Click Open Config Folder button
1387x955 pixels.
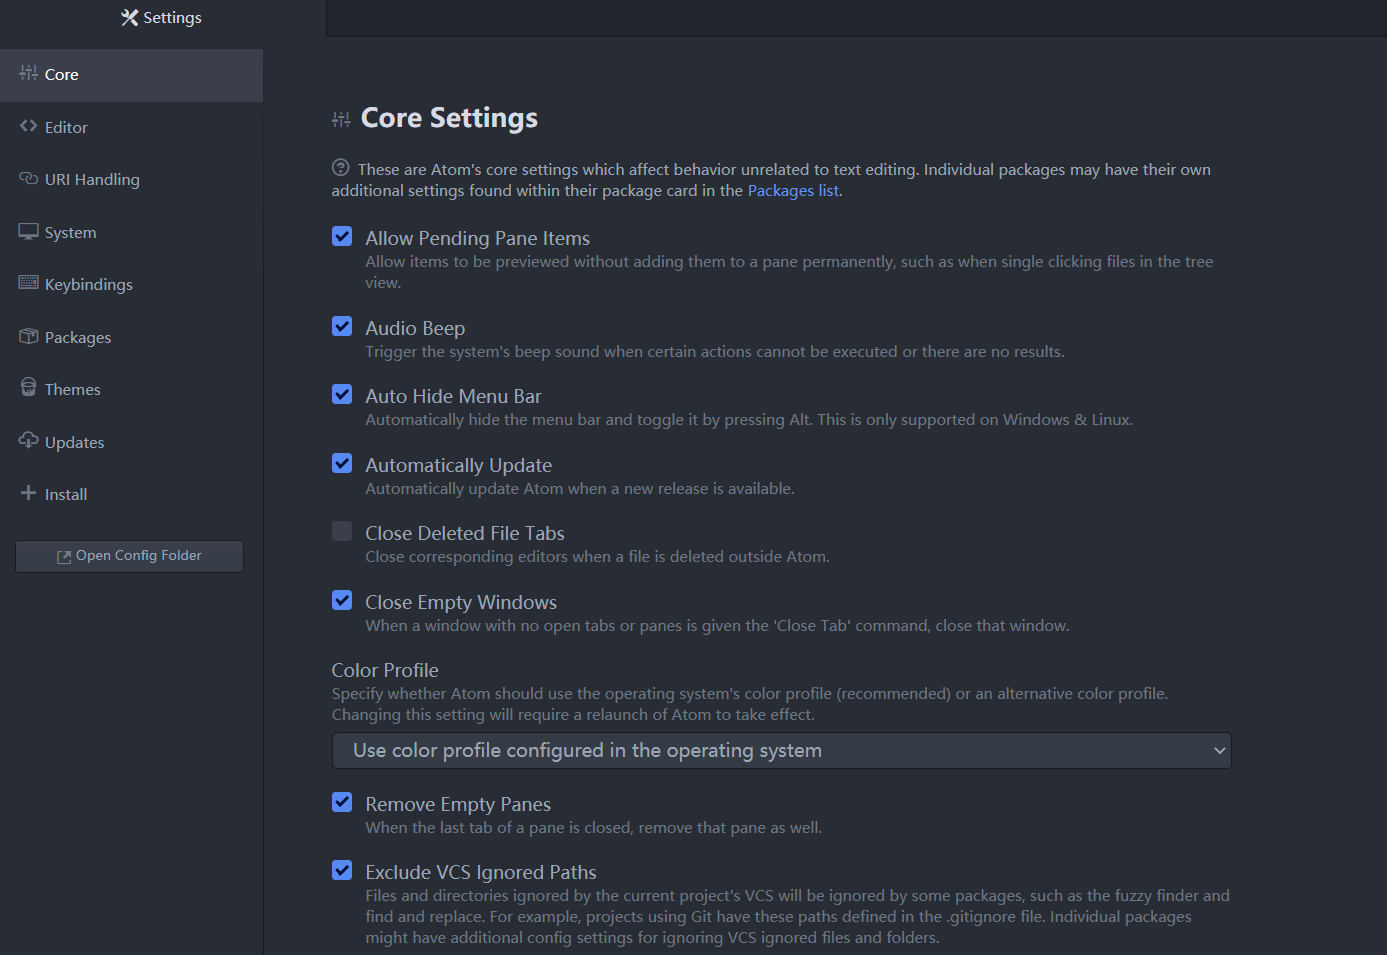[x=129, y=556]
